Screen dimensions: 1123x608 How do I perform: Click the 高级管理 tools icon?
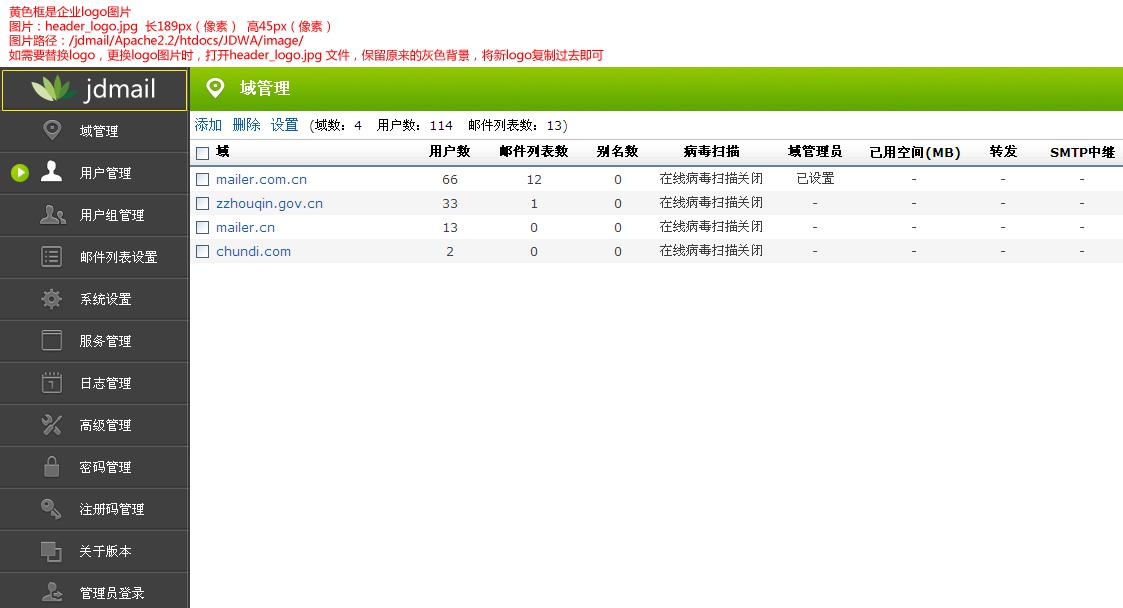(52, 425)
